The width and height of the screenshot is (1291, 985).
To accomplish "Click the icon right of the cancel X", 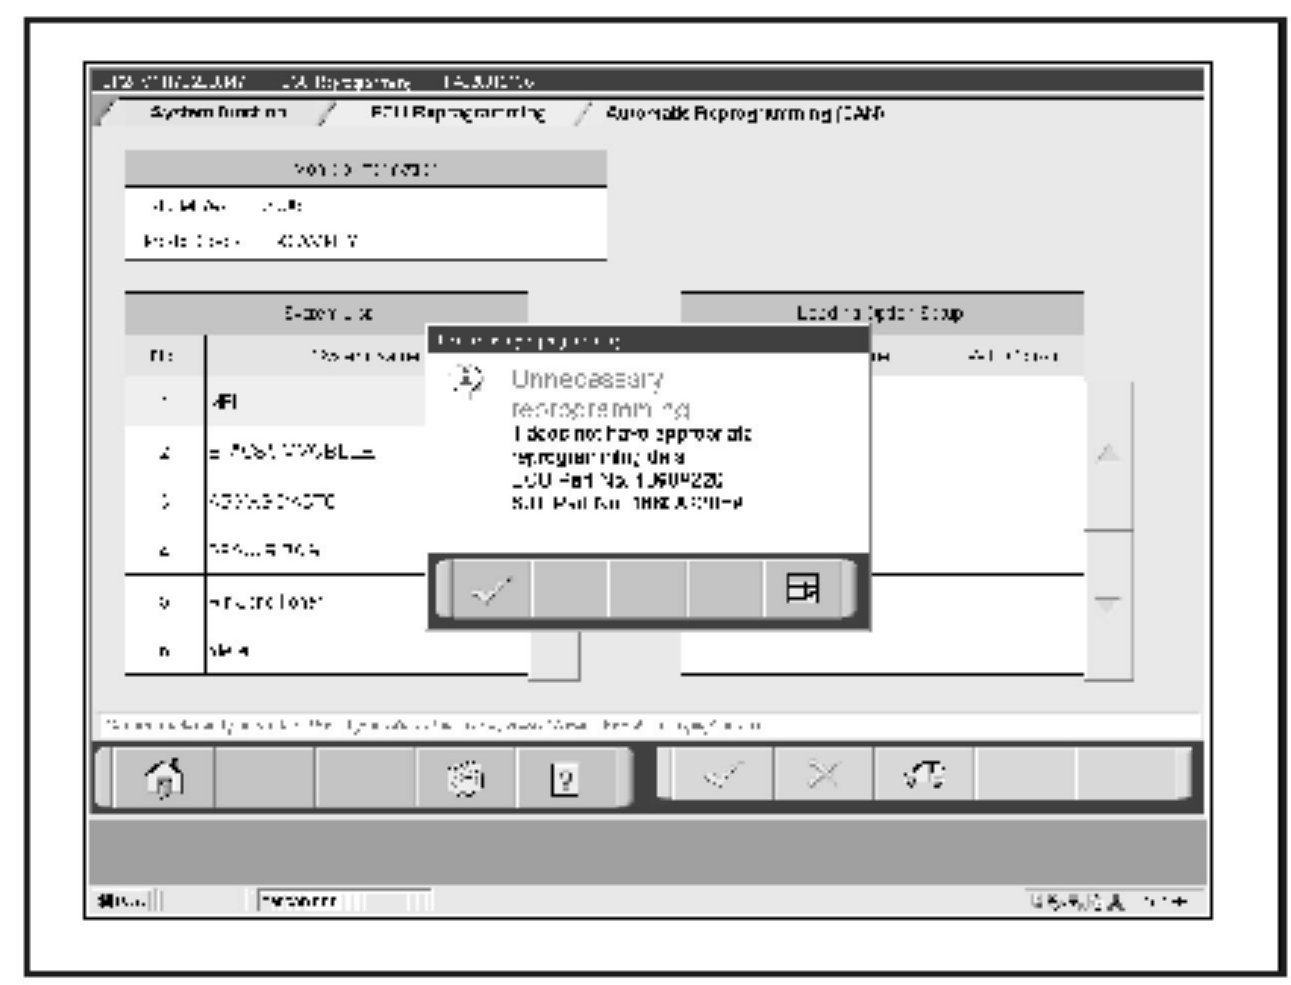I will click(923, 775).
